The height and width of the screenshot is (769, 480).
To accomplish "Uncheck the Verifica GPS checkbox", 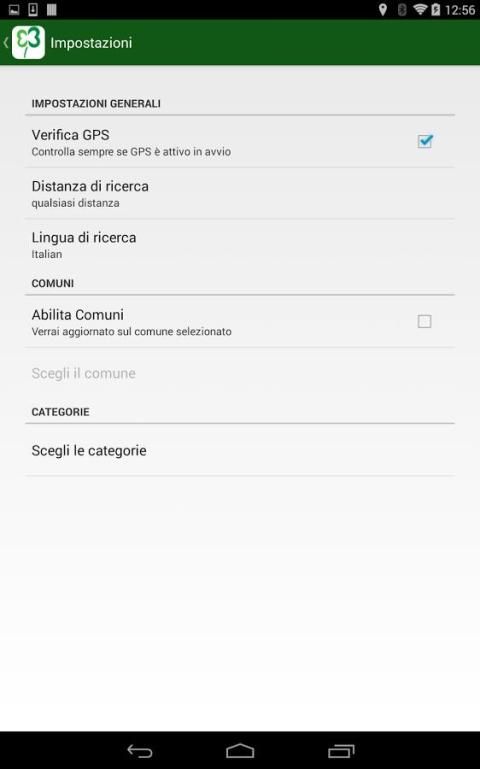I will coord(425,141).
